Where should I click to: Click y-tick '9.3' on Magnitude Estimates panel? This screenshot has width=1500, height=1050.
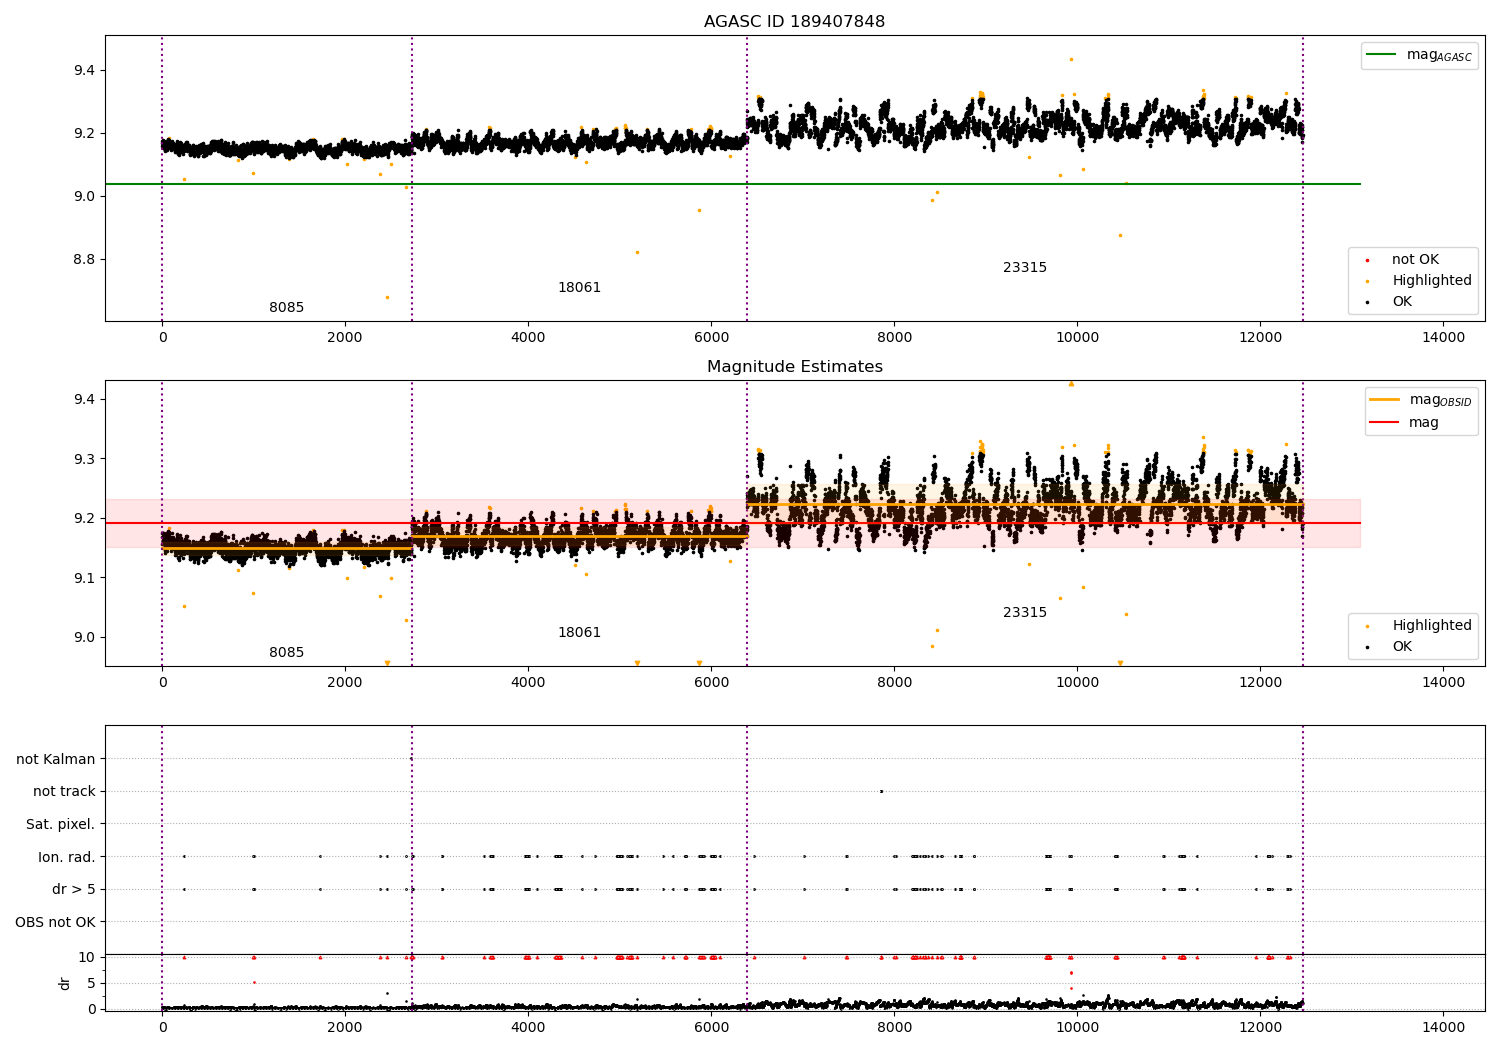pyautogui.click(x=83, y=460)
